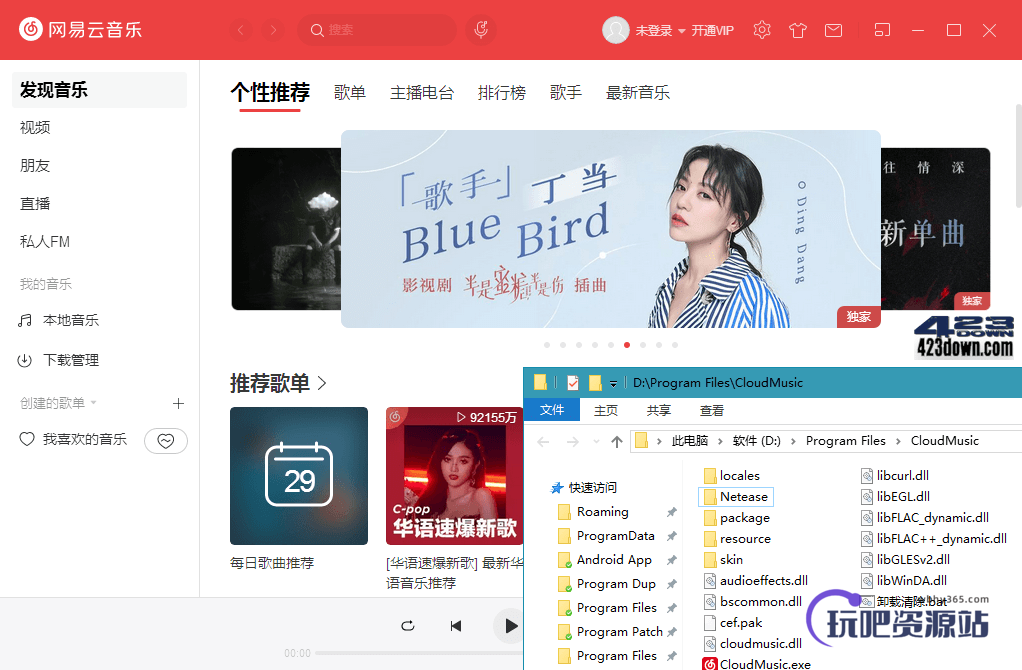Play previous track
Screen dimensions: 1022x670
coord(456,626)
